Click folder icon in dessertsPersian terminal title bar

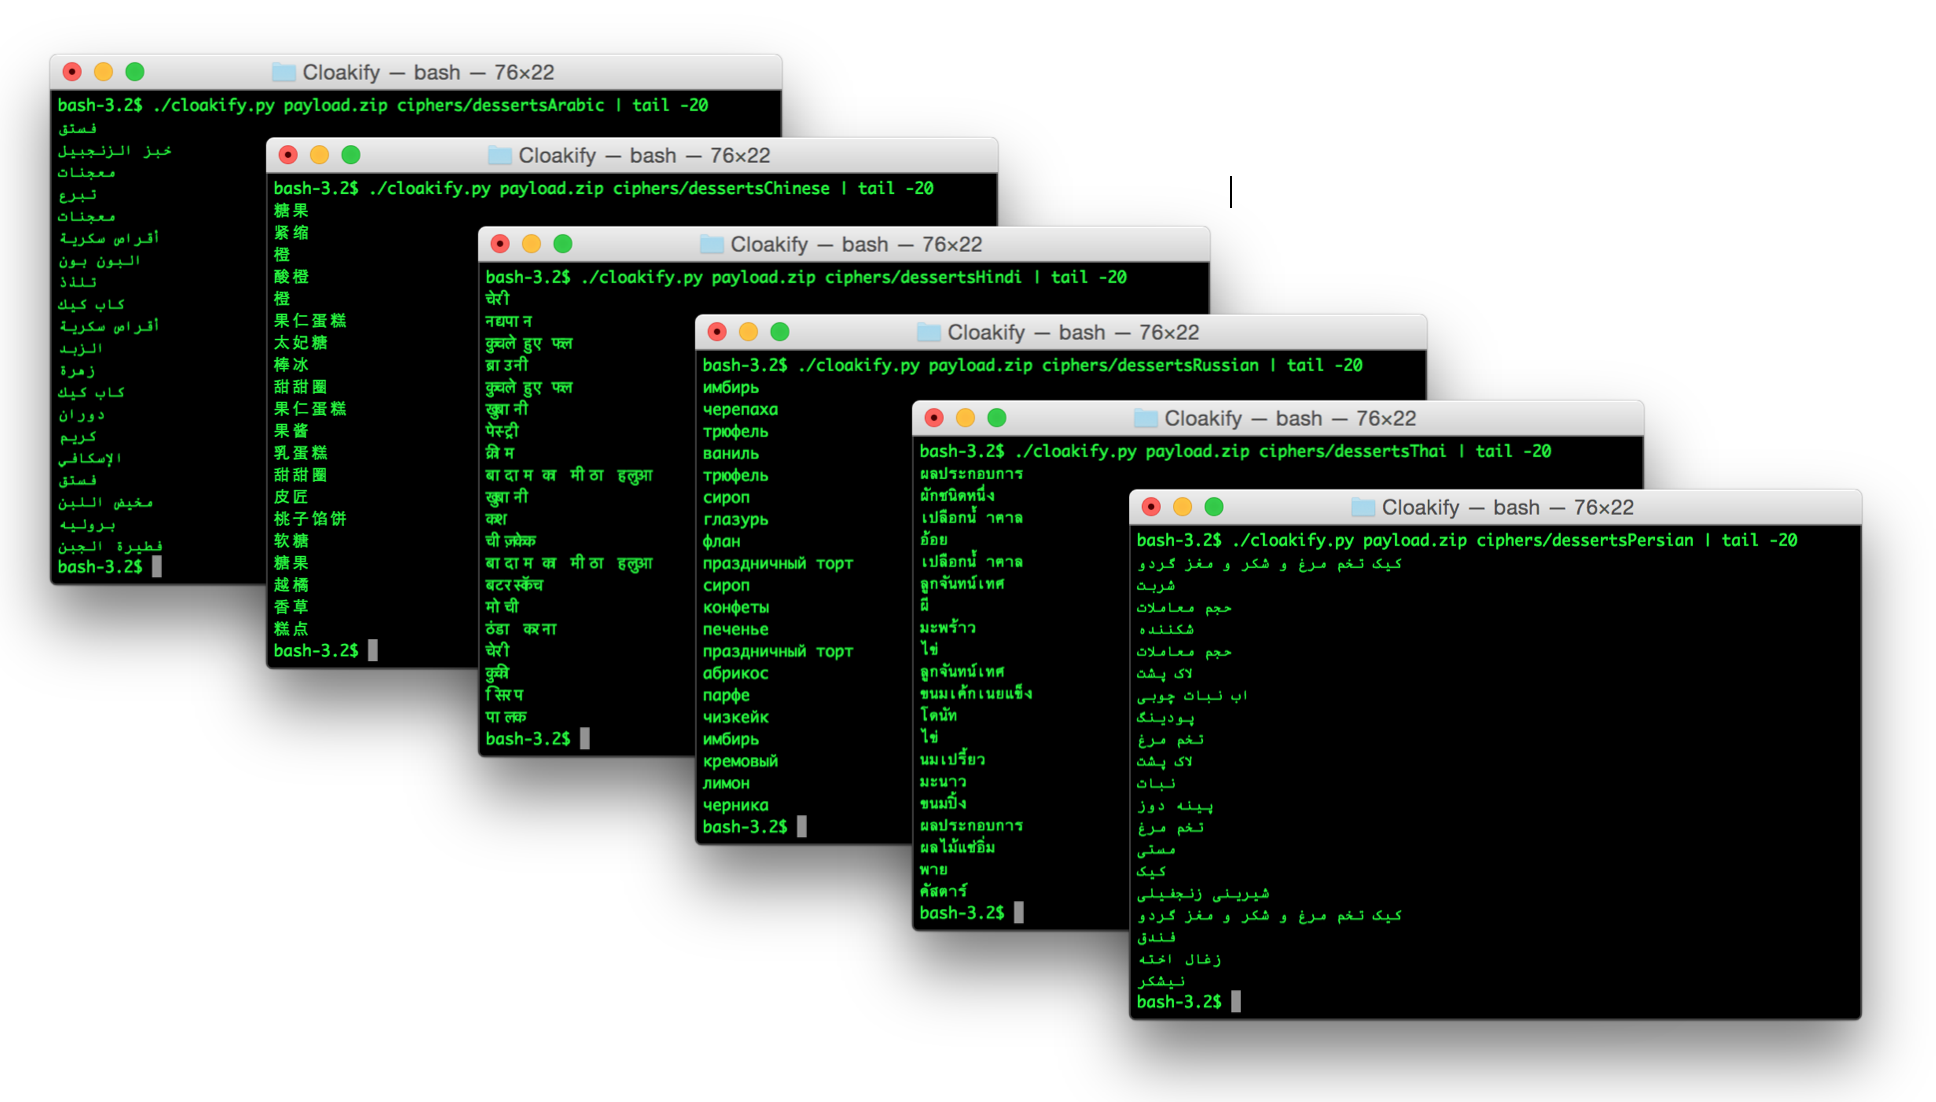coord(1363,507)
